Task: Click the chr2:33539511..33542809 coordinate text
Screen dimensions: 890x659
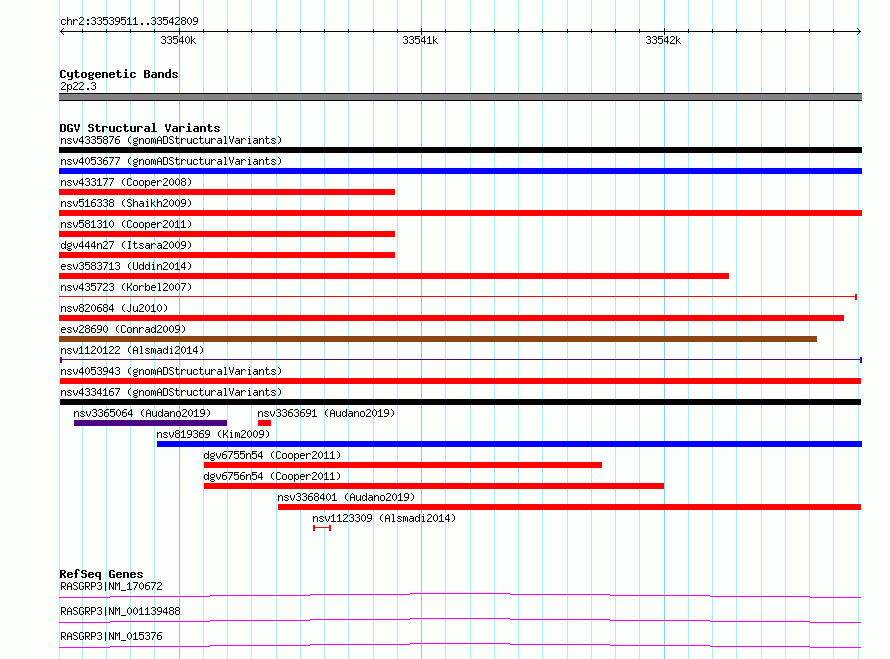Action: pos(129,21)
